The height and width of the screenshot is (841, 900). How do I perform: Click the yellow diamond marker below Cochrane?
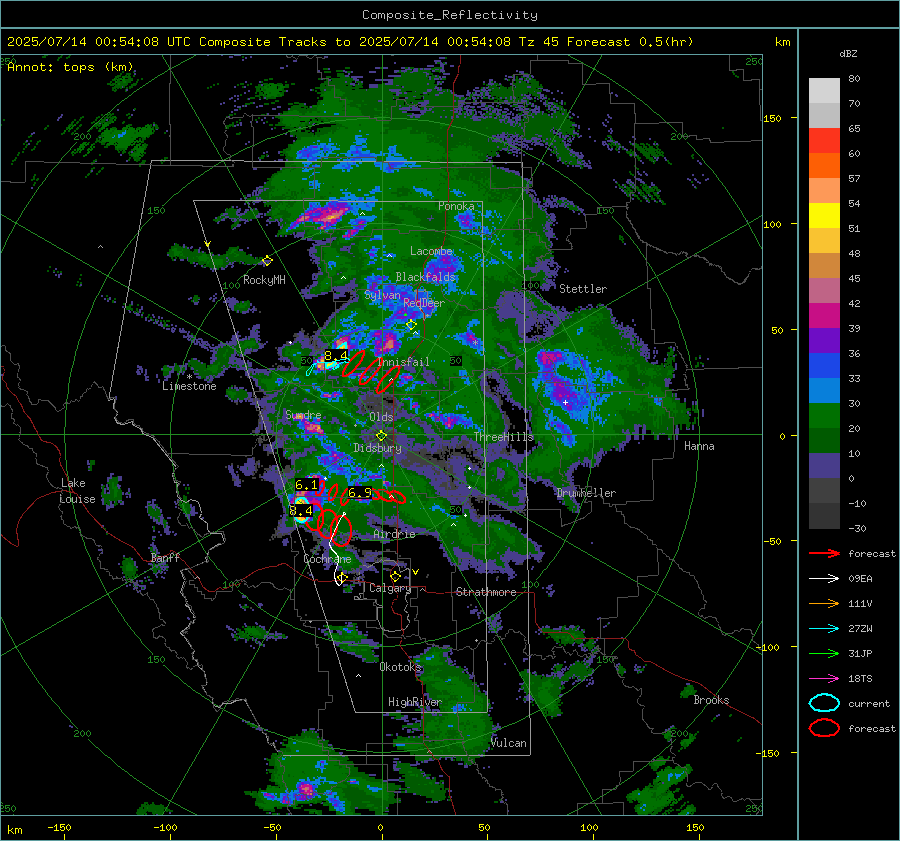click(x=342, y=578)
